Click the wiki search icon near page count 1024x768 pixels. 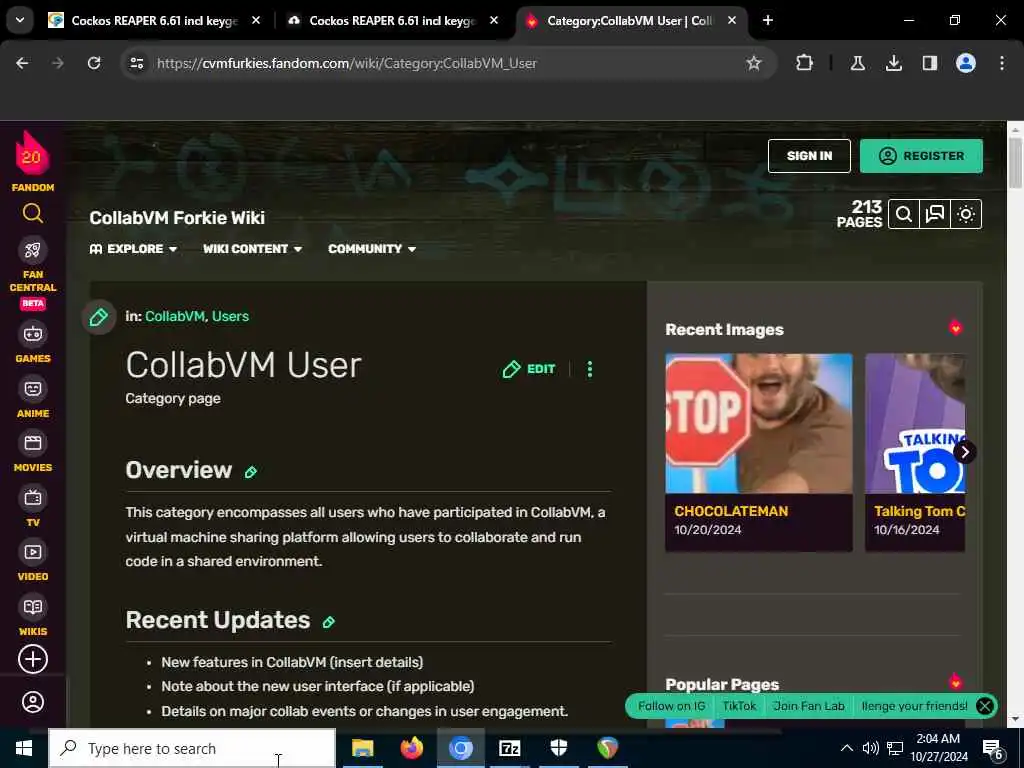pos(904,214)
